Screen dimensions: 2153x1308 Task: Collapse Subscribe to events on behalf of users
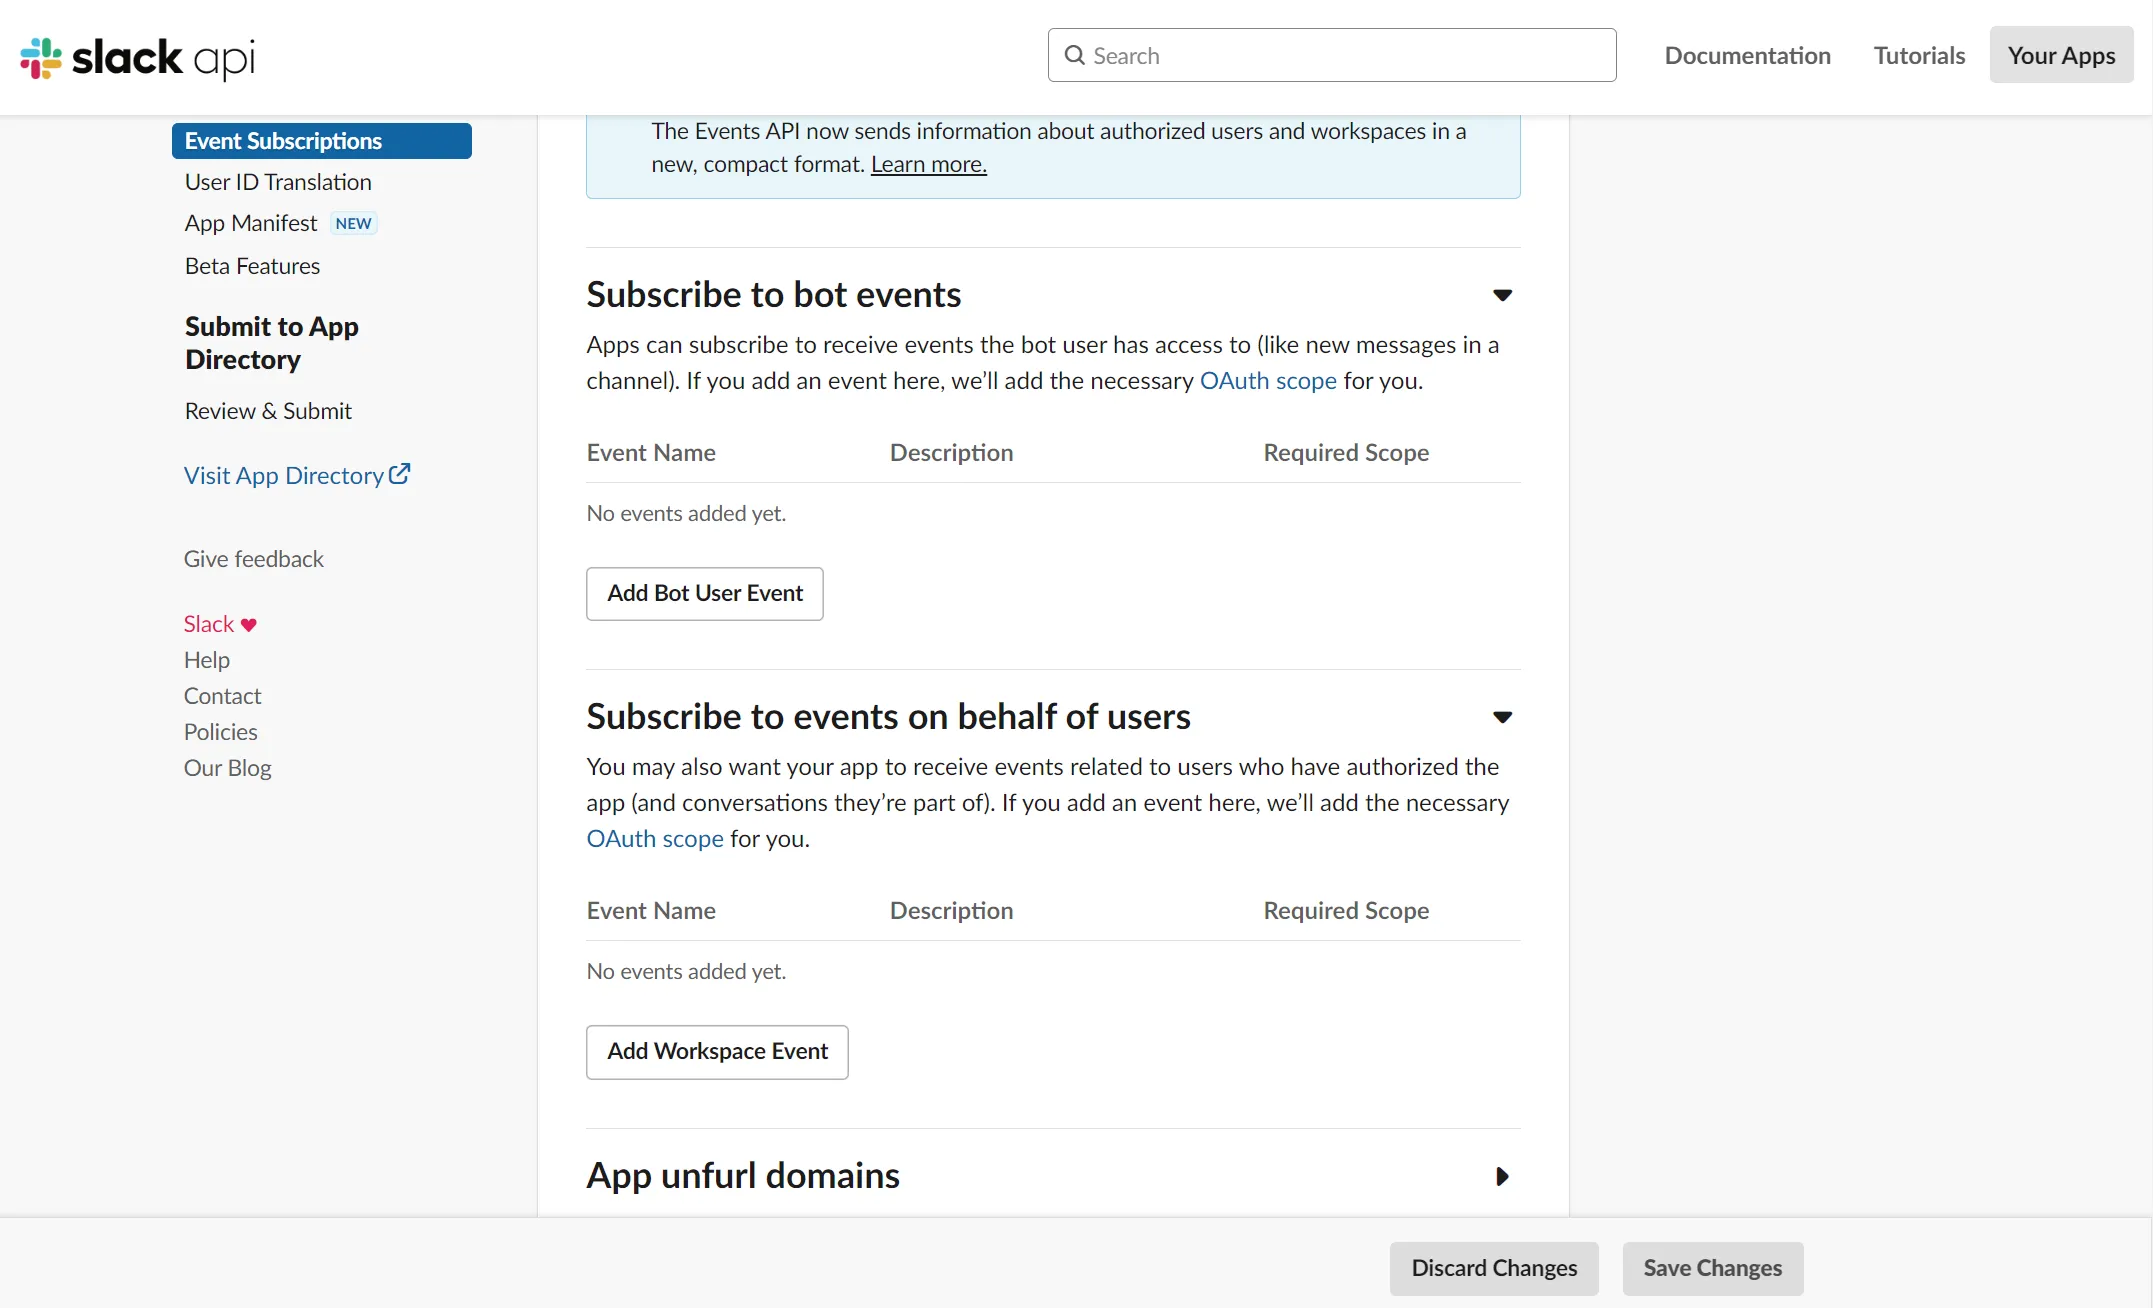1502,717
